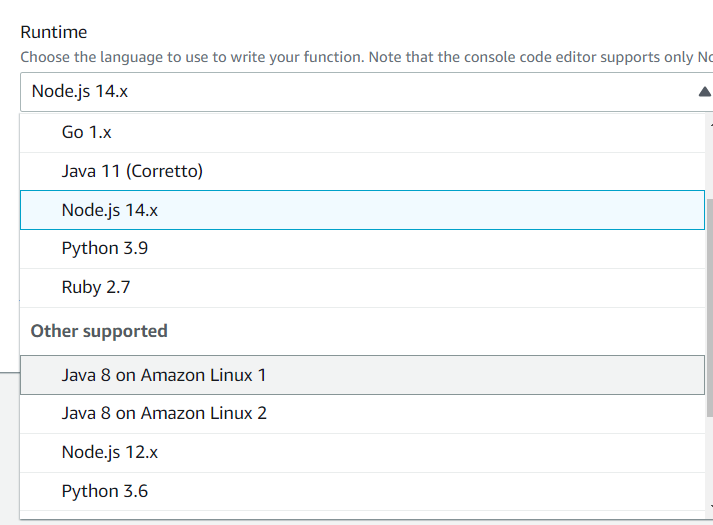Select Java 8 on Amazon Linux 1
This screenshot has height=525, width=713.
pos(164,375)
